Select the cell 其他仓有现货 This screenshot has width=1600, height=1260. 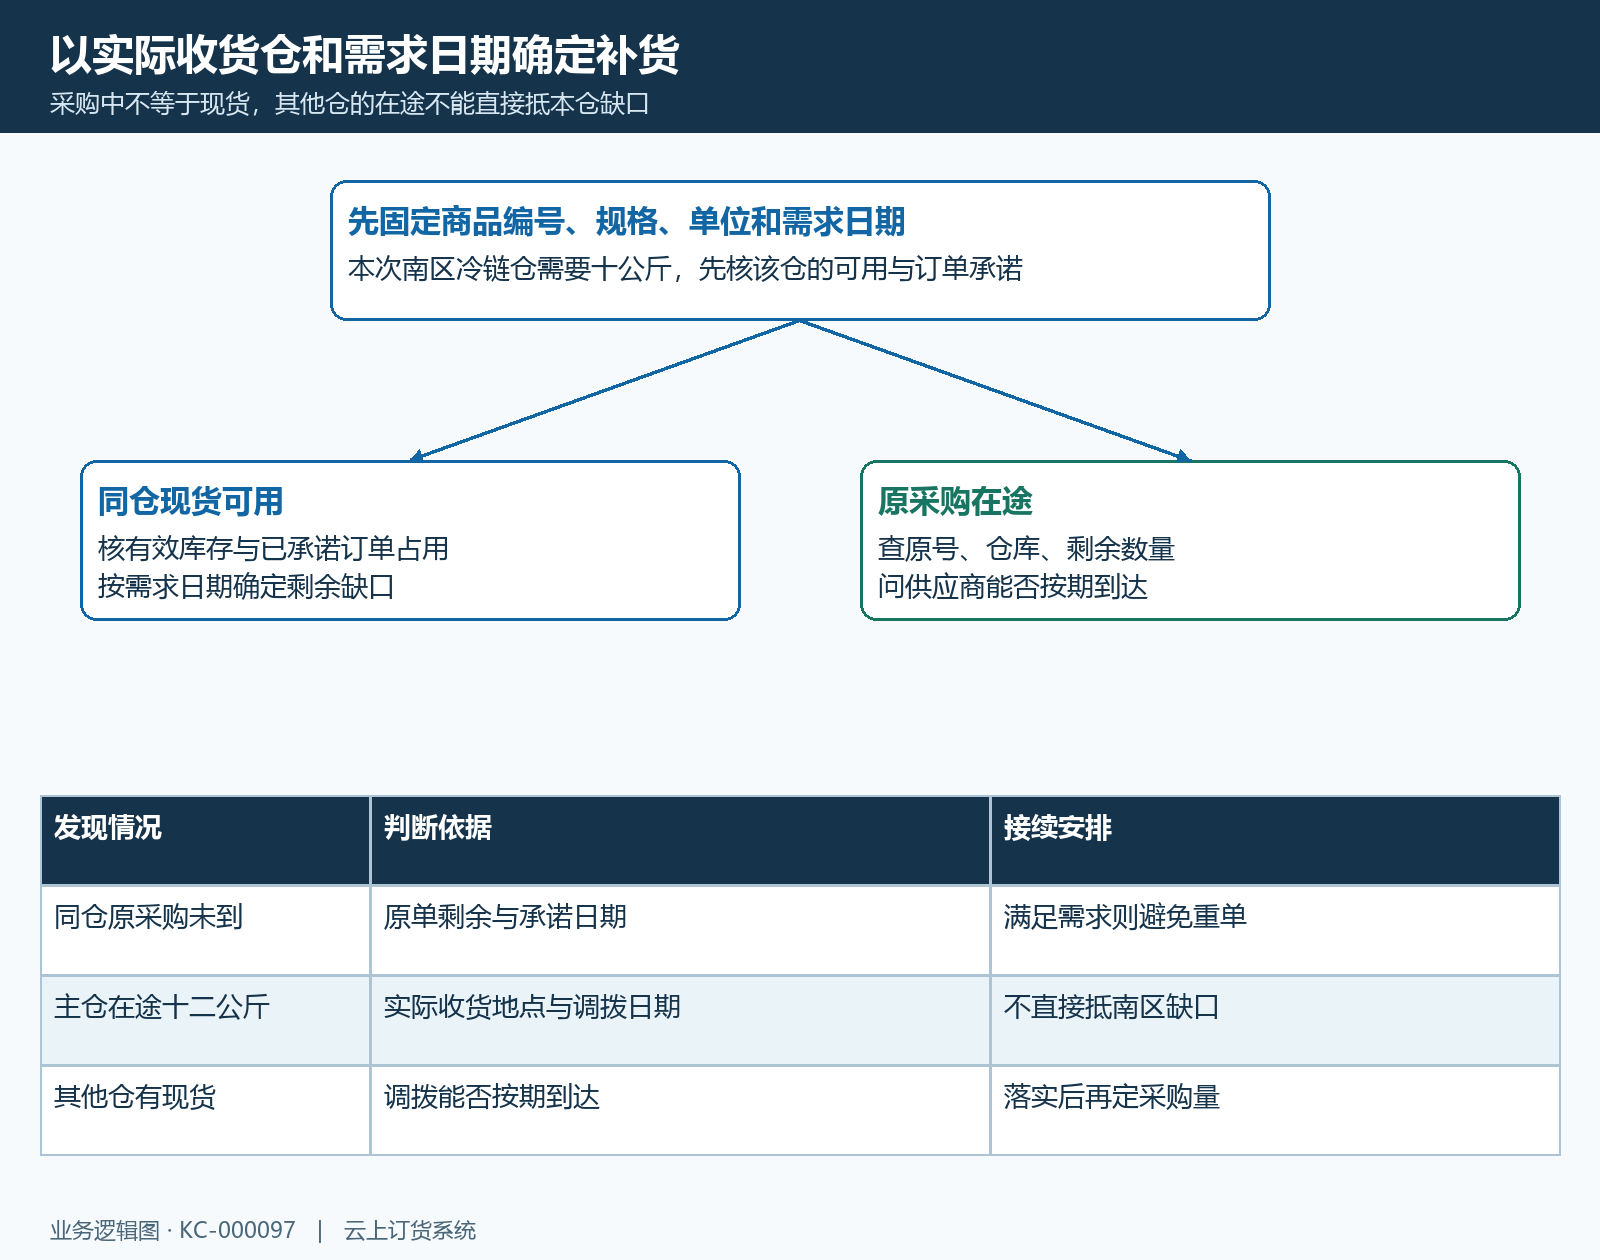(205, 1111)
